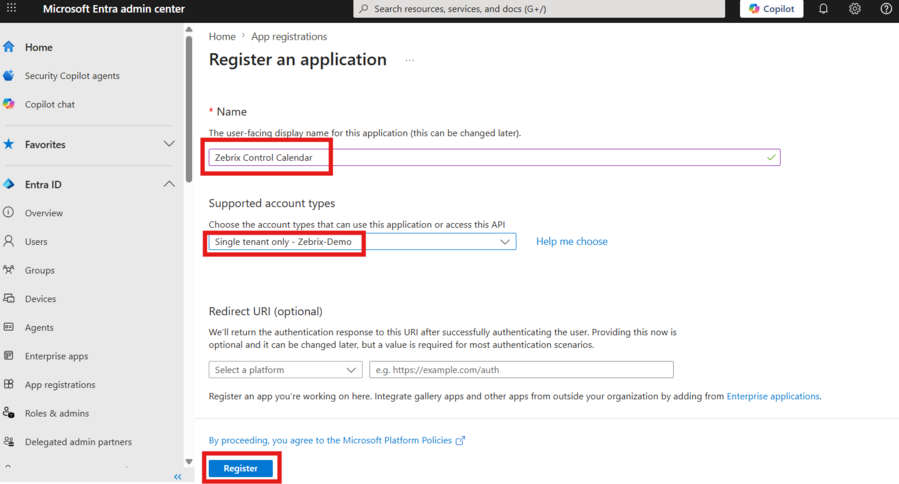The height and width of the screenshot is (484, 899).
Task: Open the notifications bell
Action: [x=823, y=9]
